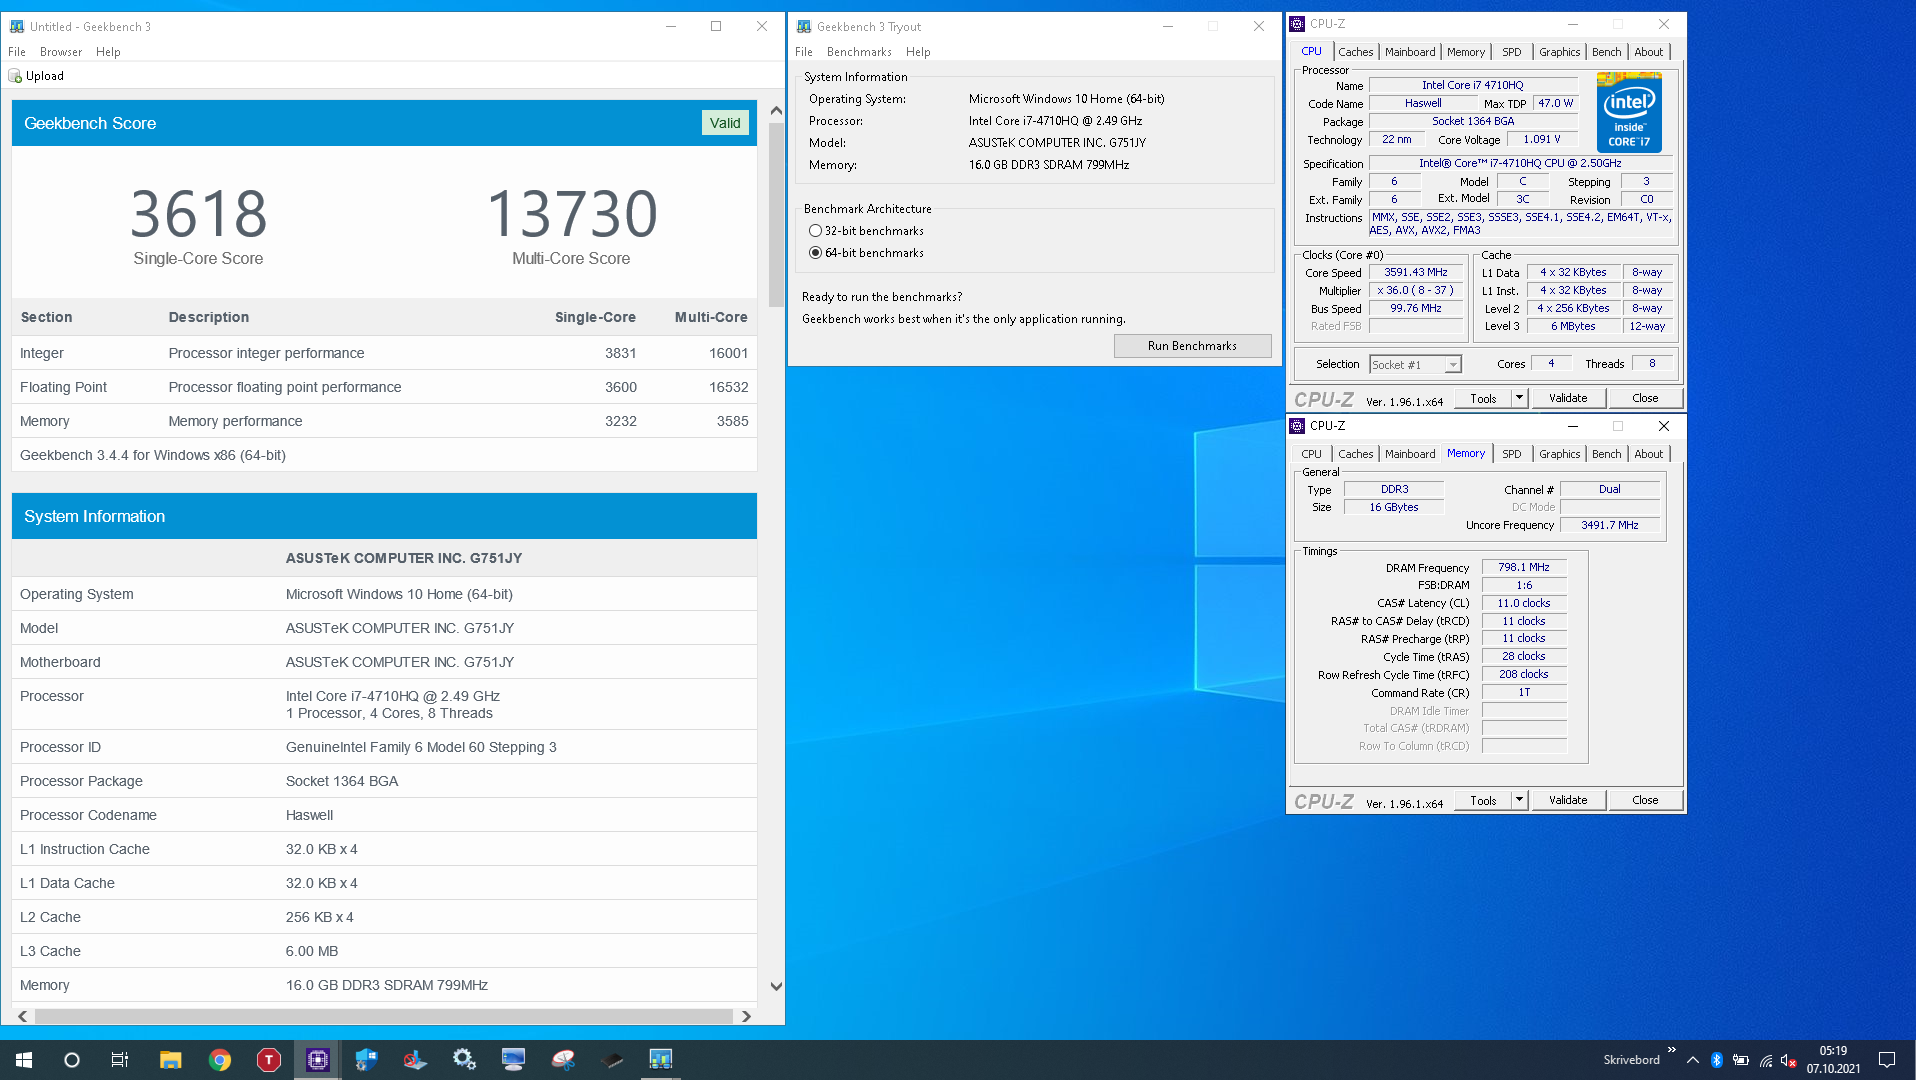Click the Untitled Geekbench 3 window icon
The width and height of the screenshot is (1916, 1080).
point(17,27)
